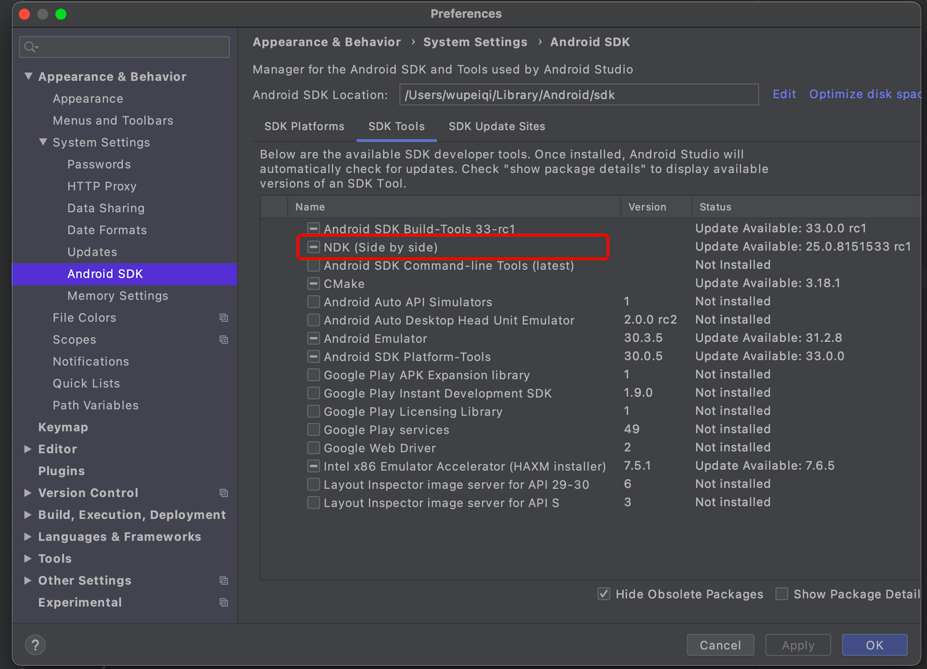
Task: Click the project-level icon beside Version Control
Action: [x=224, y=493]
